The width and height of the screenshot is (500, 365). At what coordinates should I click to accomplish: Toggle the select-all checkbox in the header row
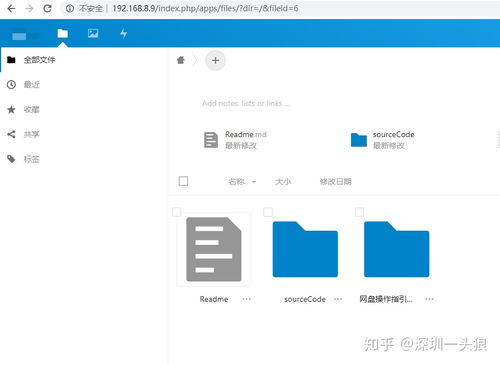[x=183, y=181]
